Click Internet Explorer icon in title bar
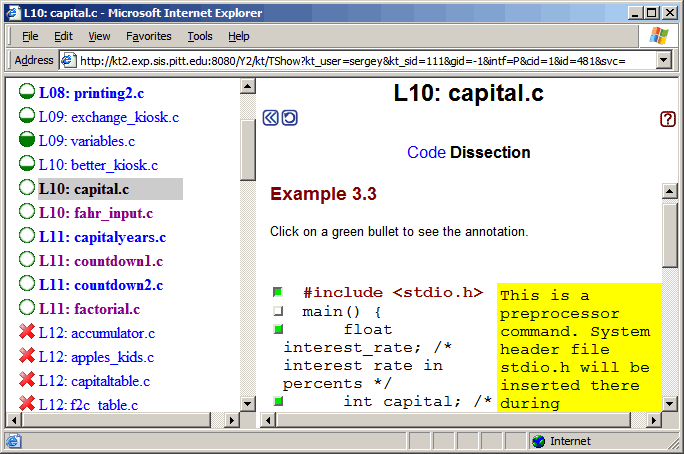This screenshot has width=684, height=454. [14, 13]
